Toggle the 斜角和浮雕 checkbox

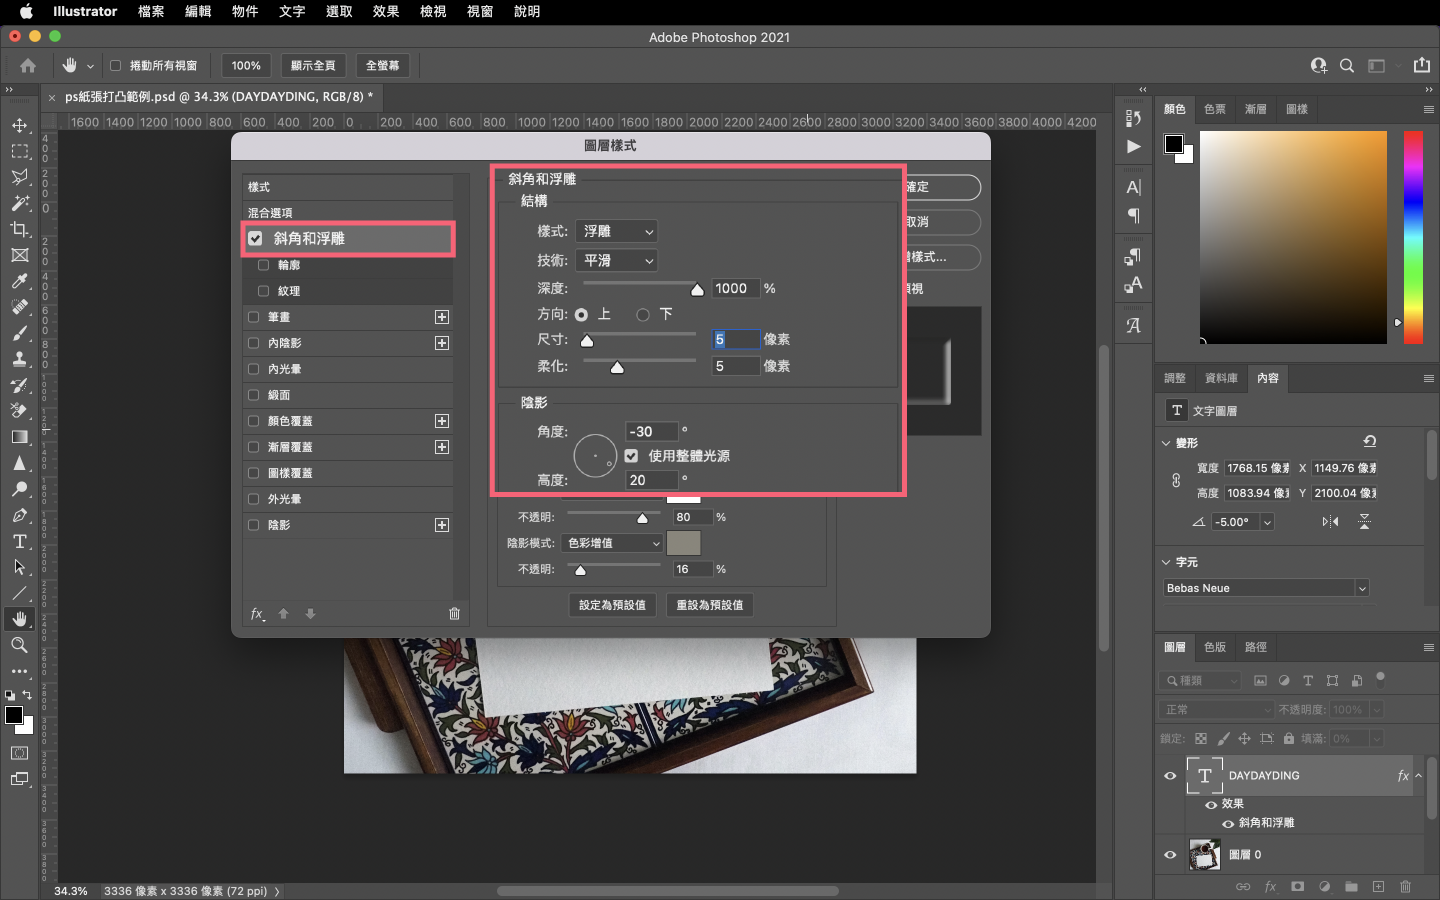[255, 239]
